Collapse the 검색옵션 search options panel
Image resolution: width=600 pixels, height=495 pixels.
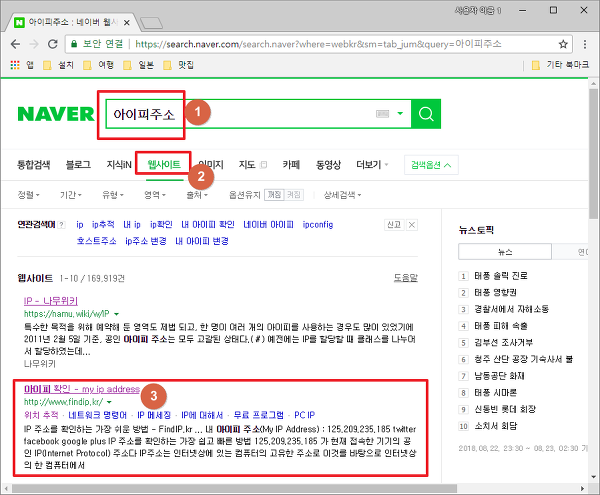click(431, 165)
